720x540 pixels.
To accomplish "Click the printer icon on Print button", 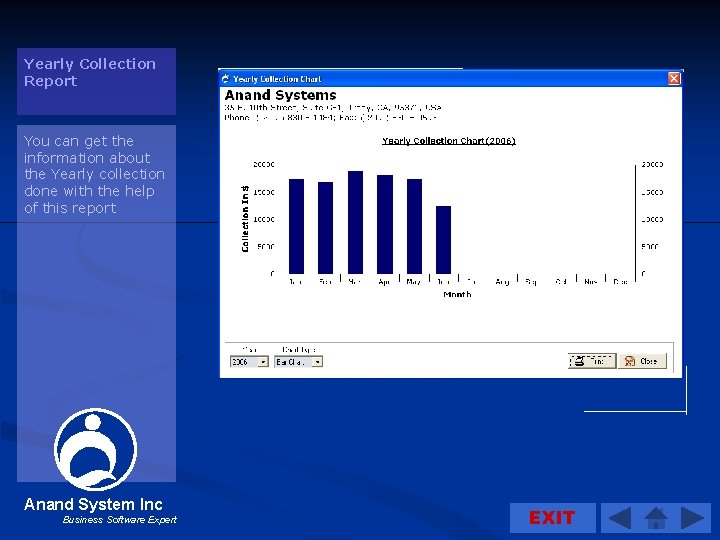I will coord(579,361).
